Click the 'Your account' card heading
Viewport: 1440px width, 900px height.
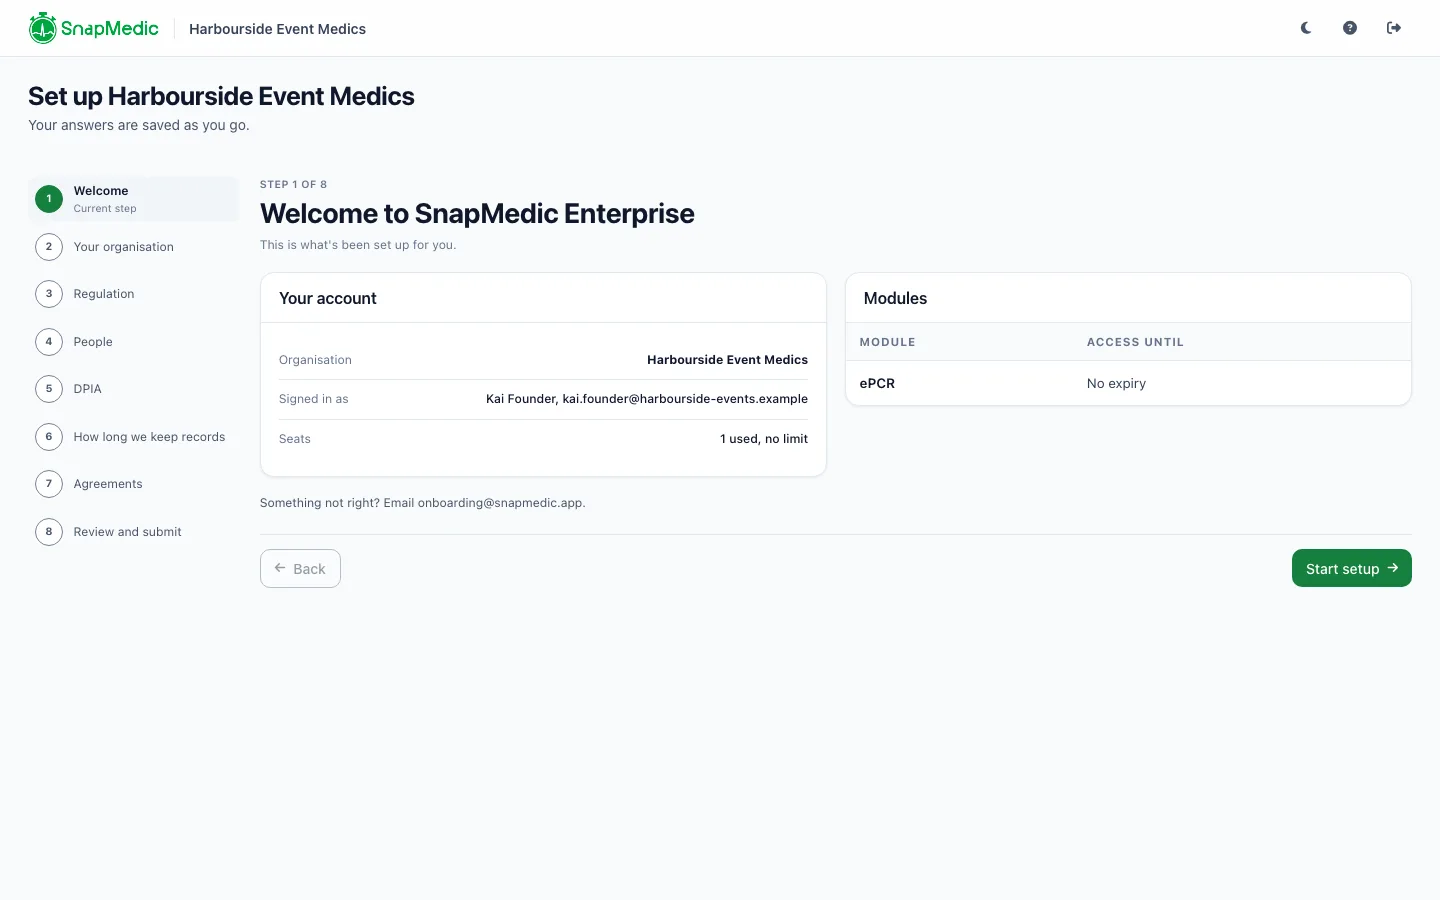(328, 298)
